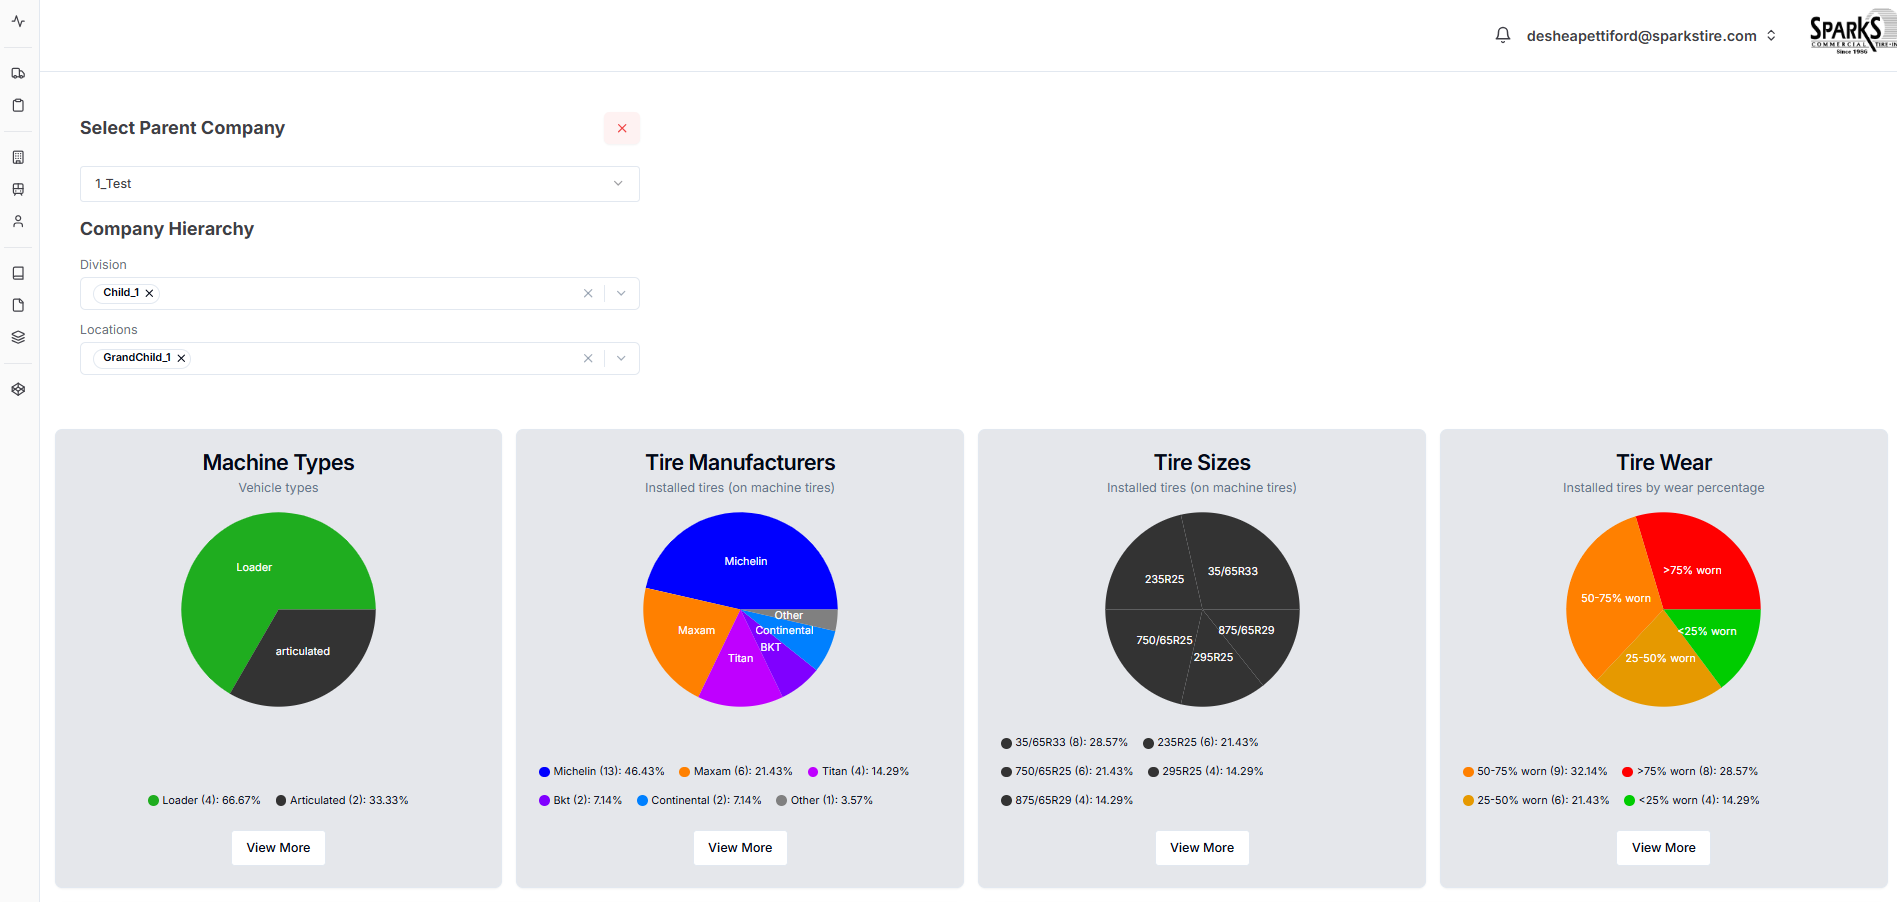This screenshot has width=1897, height=902.
Task: Open the user profile icon in sidebar
Action: pyautogui.click(x=18, y=221)
